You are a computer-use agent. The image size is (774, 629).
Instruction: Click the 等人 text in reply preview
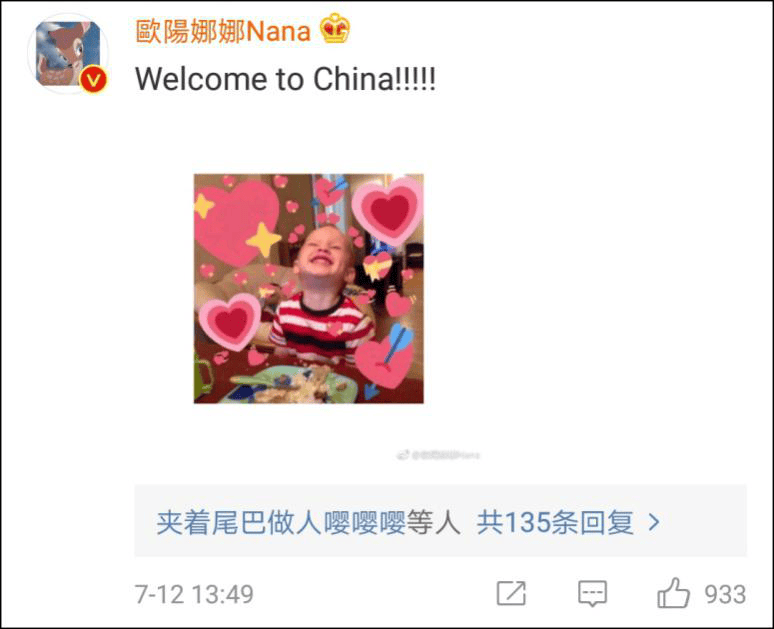pos(433,522)
